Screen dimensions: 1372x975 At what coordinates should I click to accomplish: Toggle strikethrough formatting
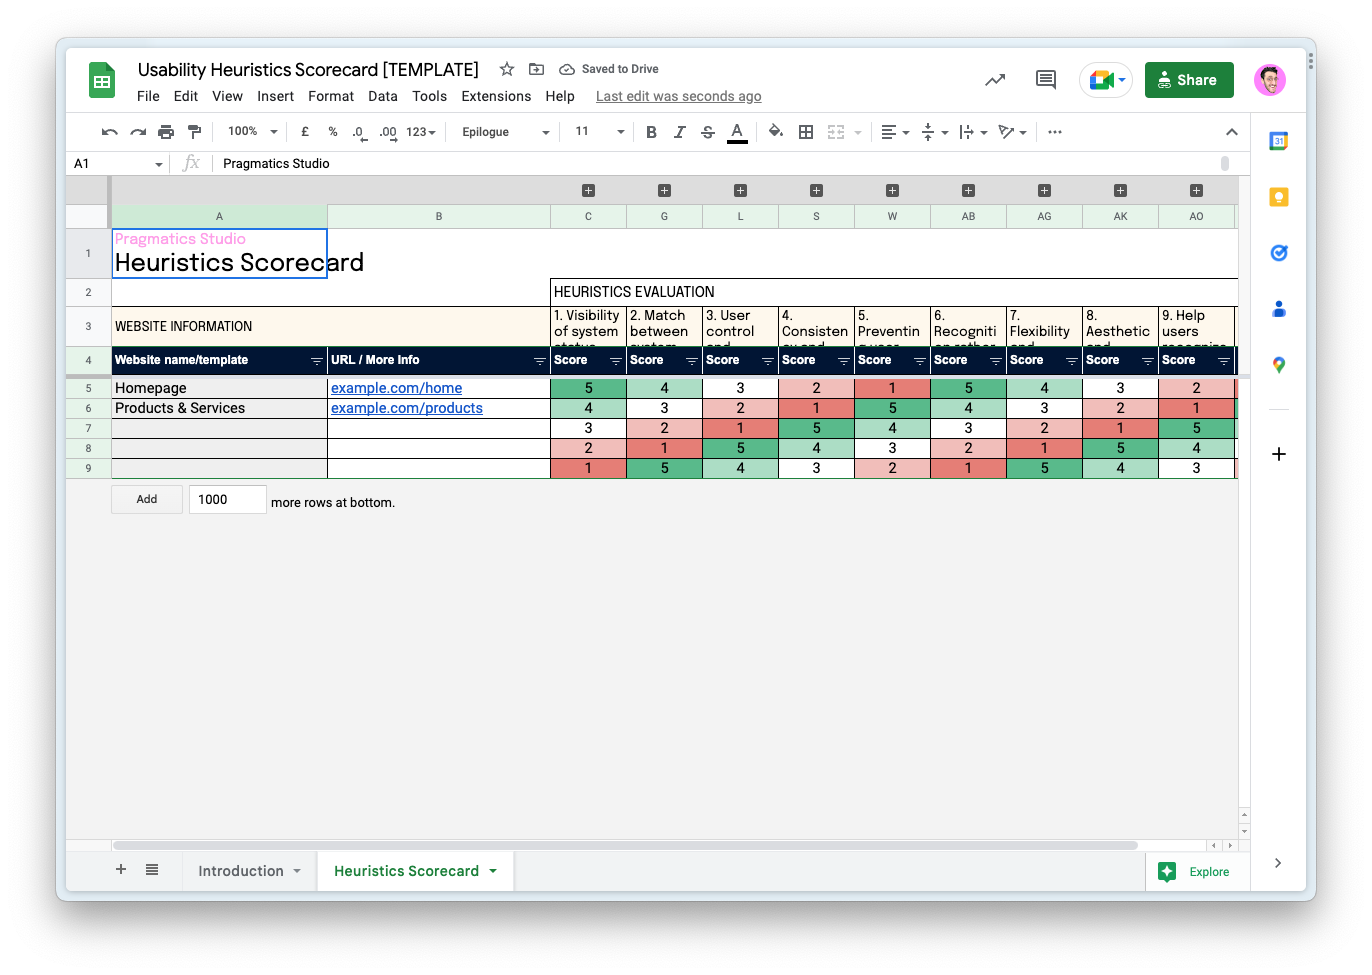pos(708,132)
